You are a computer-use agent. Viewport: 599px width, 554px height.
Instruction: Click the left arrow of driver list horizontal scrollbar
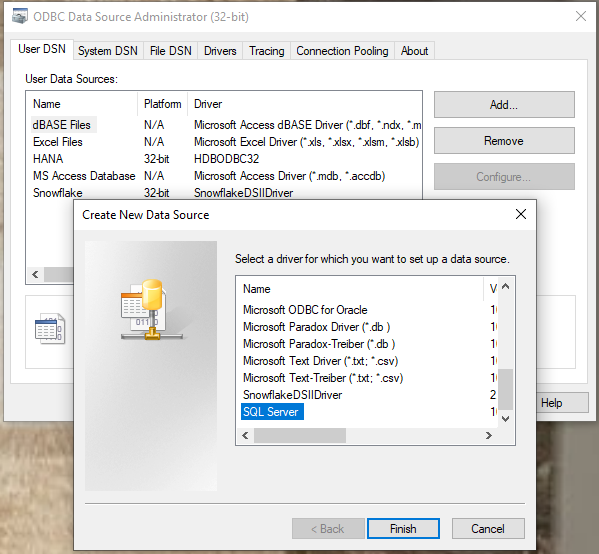[x=245, y=436]
